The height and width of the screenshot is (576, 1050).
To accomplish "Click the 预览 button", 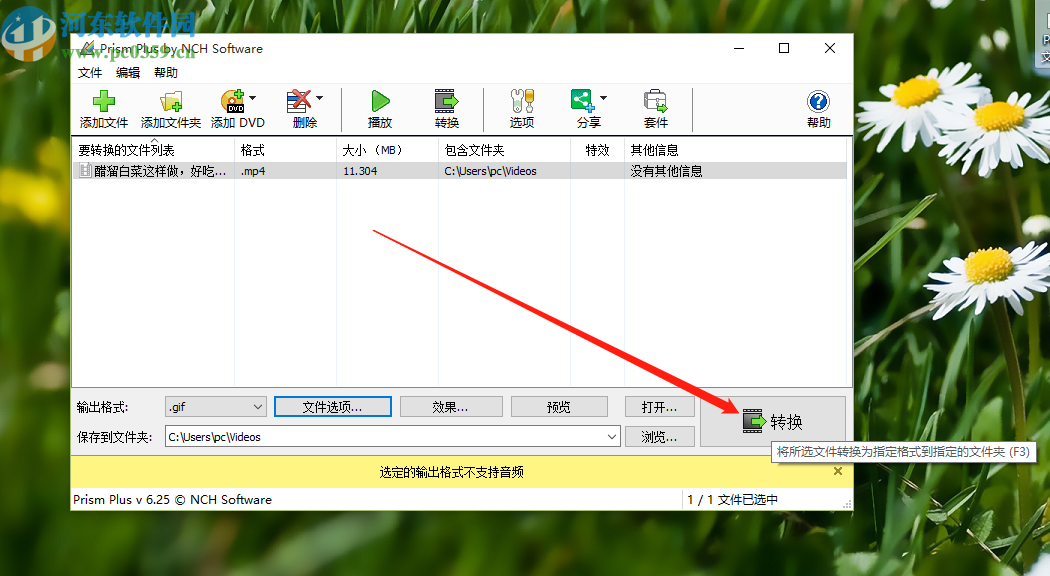I will 559,407.
